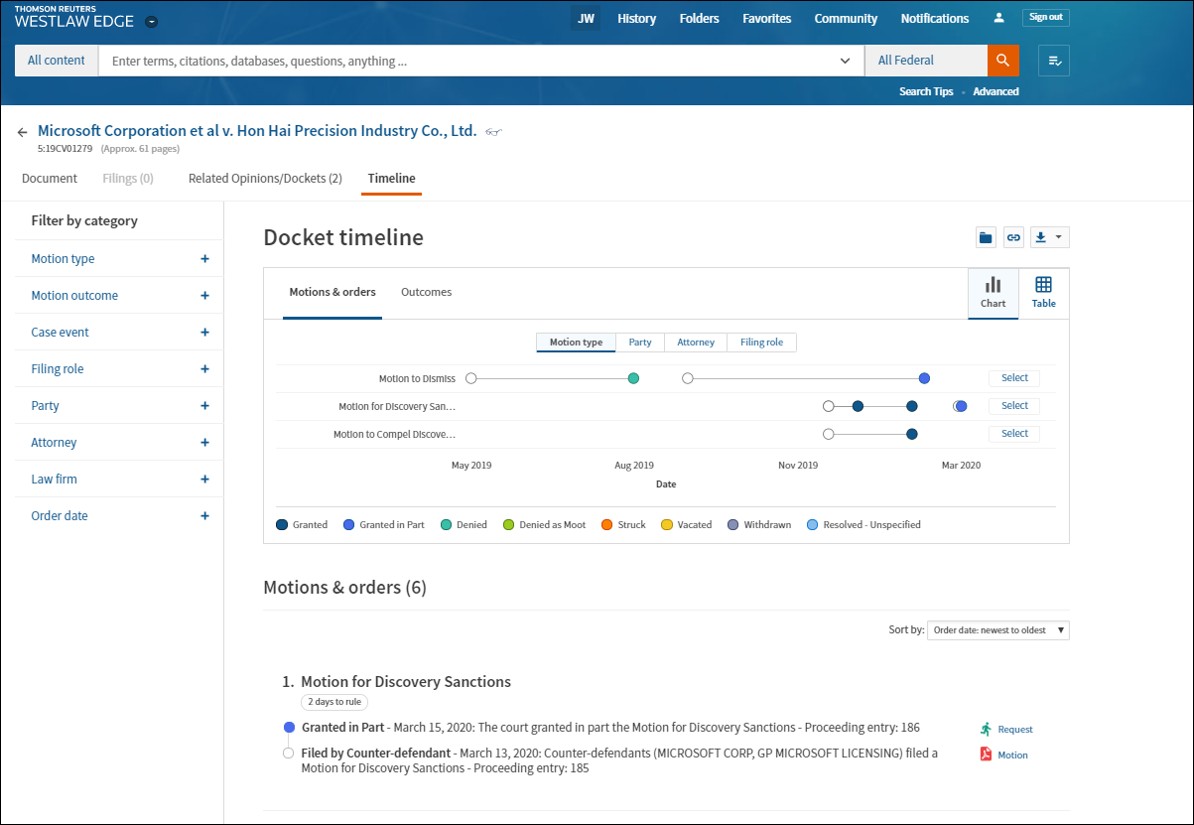Open the Motion PDF icon link
Image resolution: width=1194 pixels, height=825 pixels.
[985, 754]
